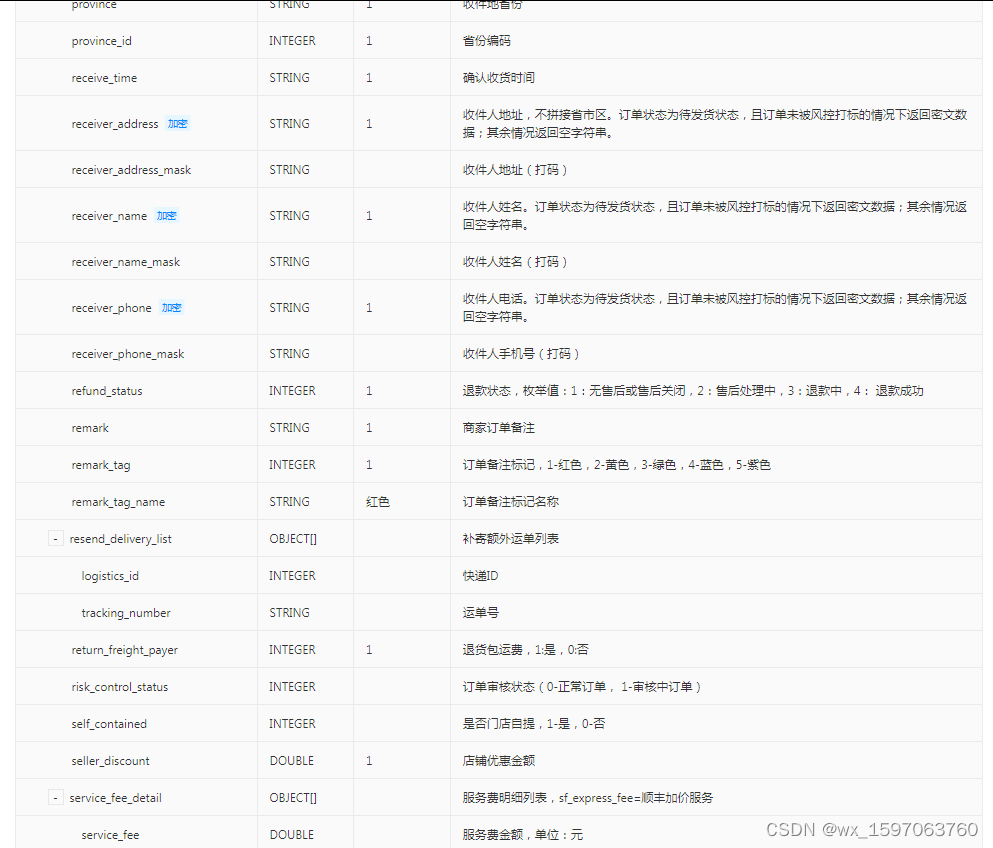
Task: Click INTEGER type of risk_control_status
Action: (293, 687)
